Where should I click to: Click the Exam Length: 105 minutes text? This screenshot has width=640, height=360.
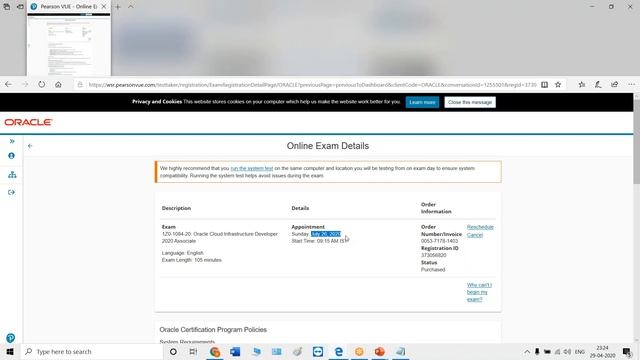(191, 260)
